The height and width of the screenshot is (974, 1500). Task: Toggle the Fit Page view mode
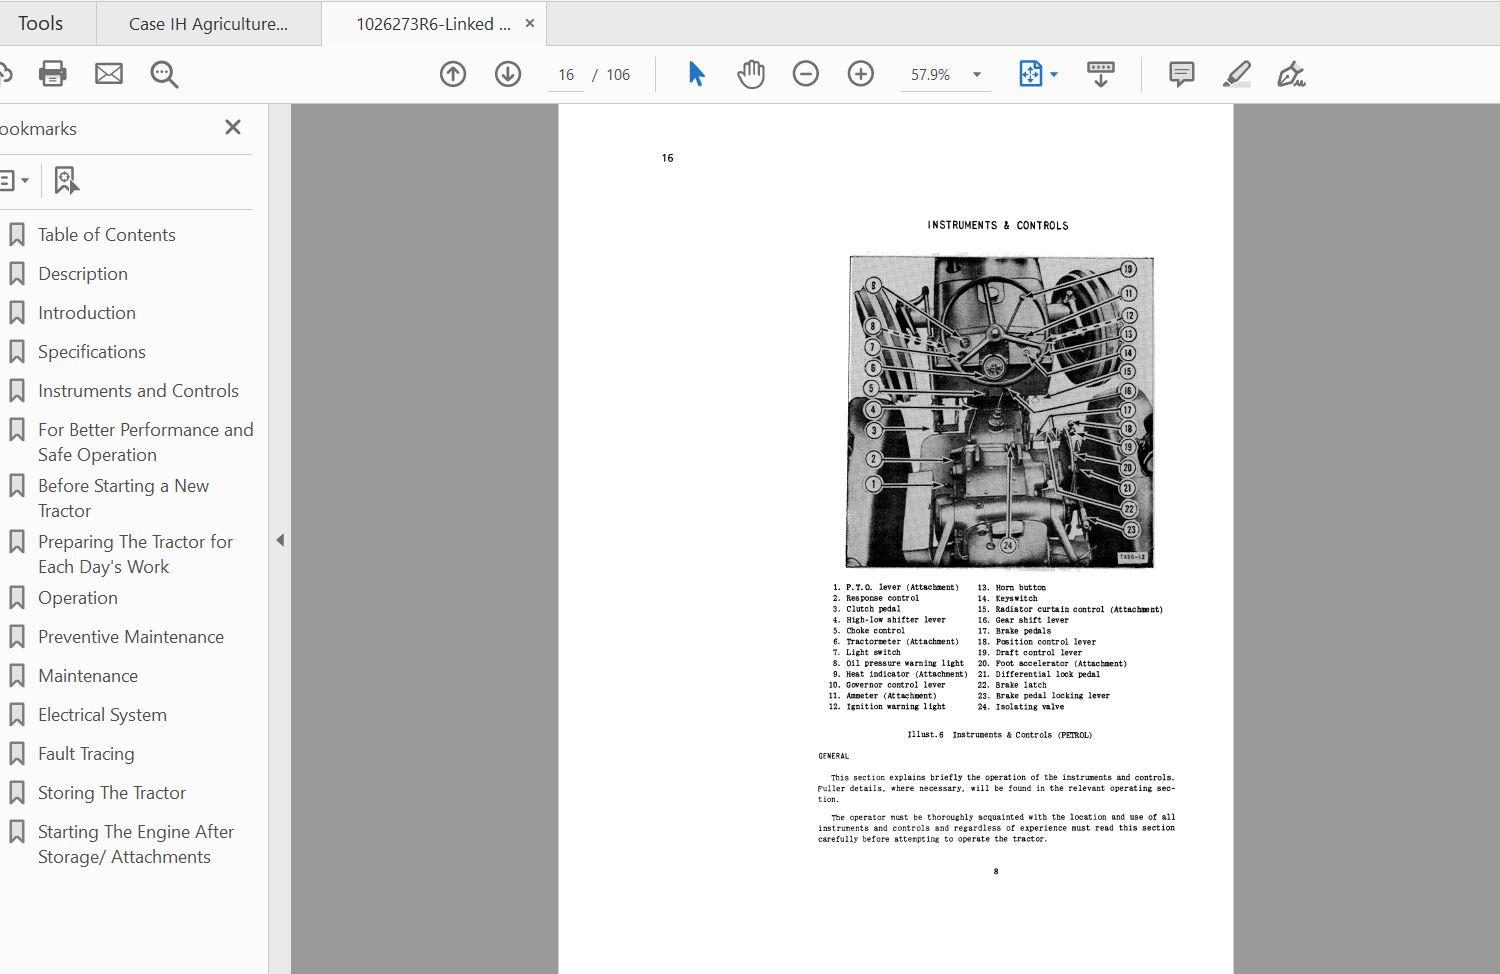click(1031, 73)
